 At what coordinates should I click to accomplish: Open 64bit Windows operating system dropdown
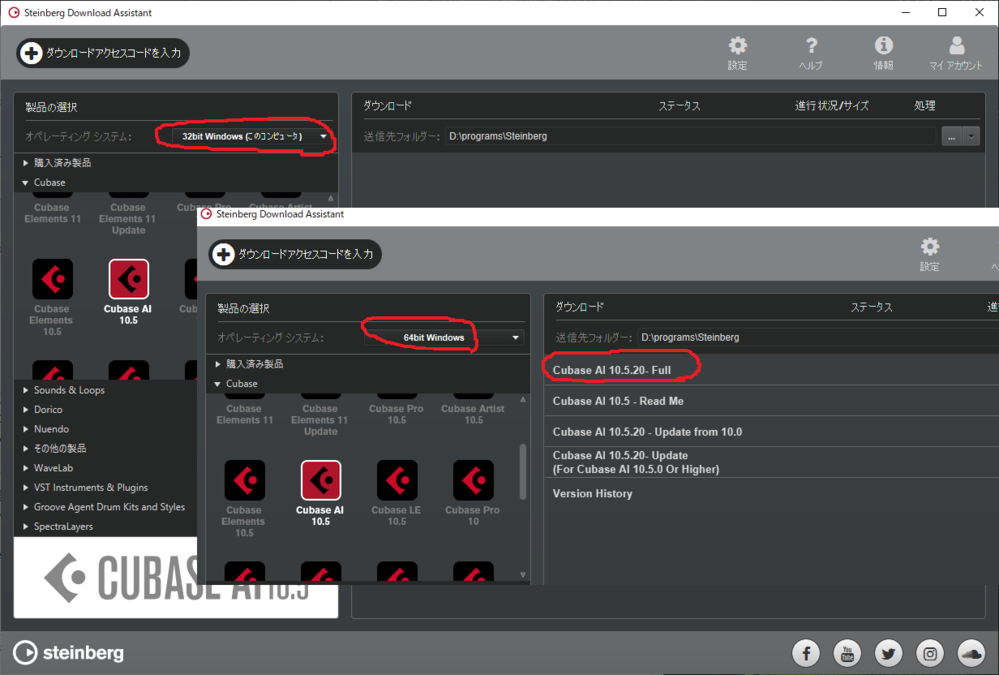click(442, 338)
